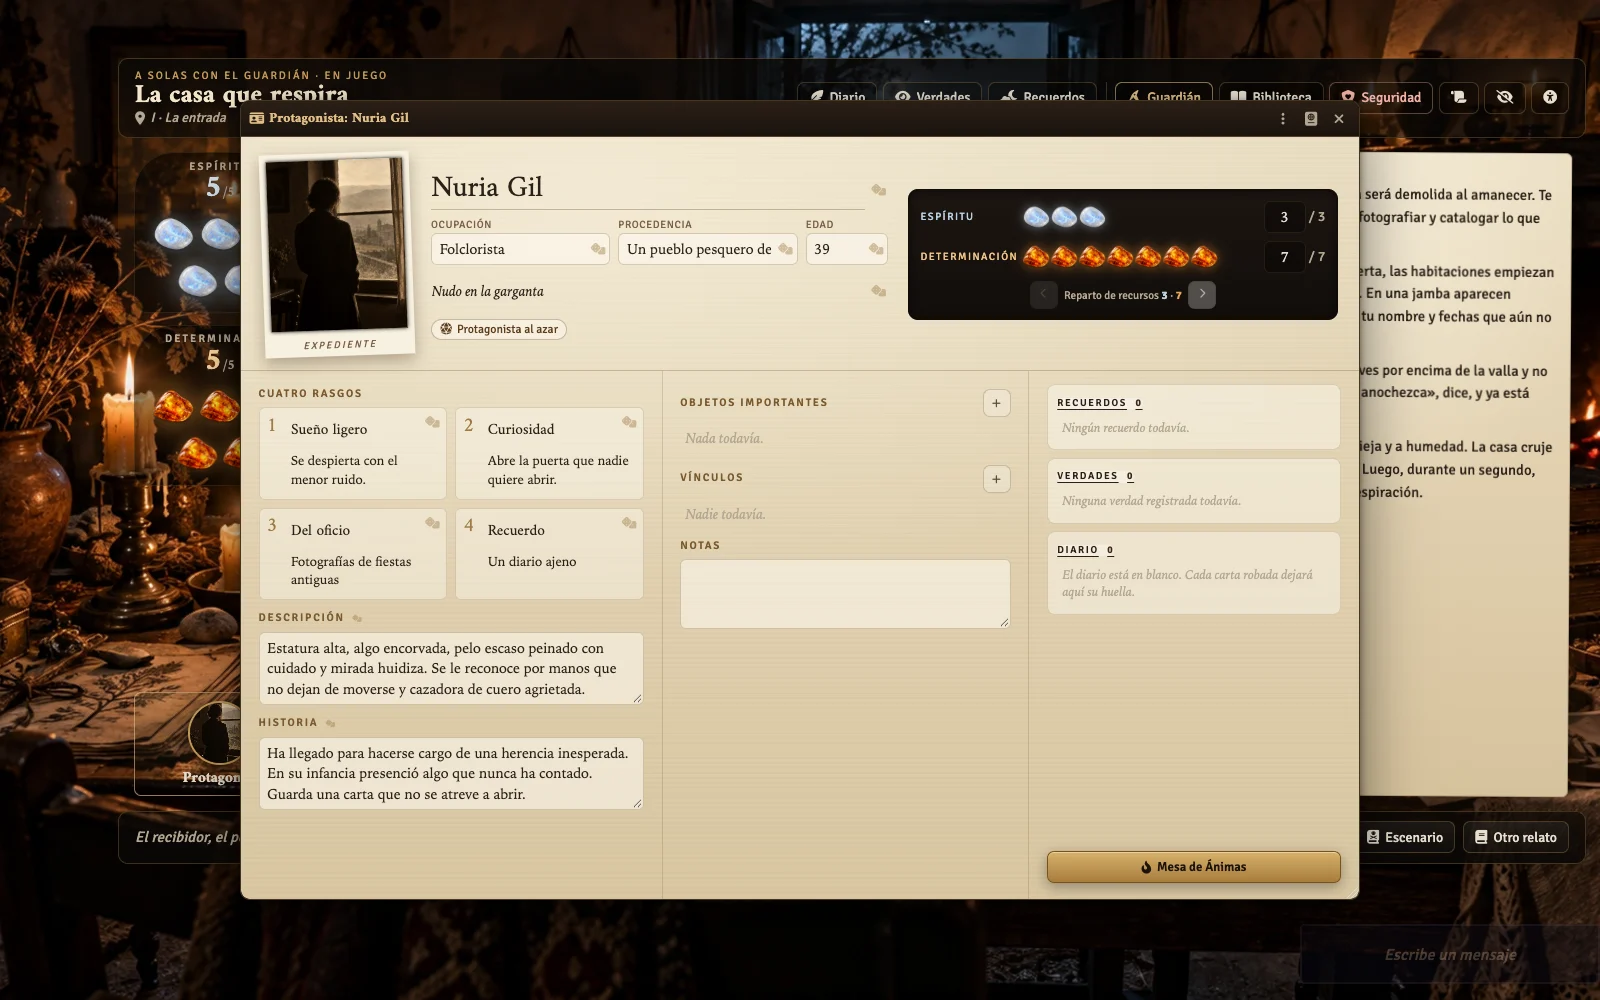1600x1000 pixels.
Task: Click the Expediente portrait photo of Nuria Gil
Action: [x=338, y=245]
